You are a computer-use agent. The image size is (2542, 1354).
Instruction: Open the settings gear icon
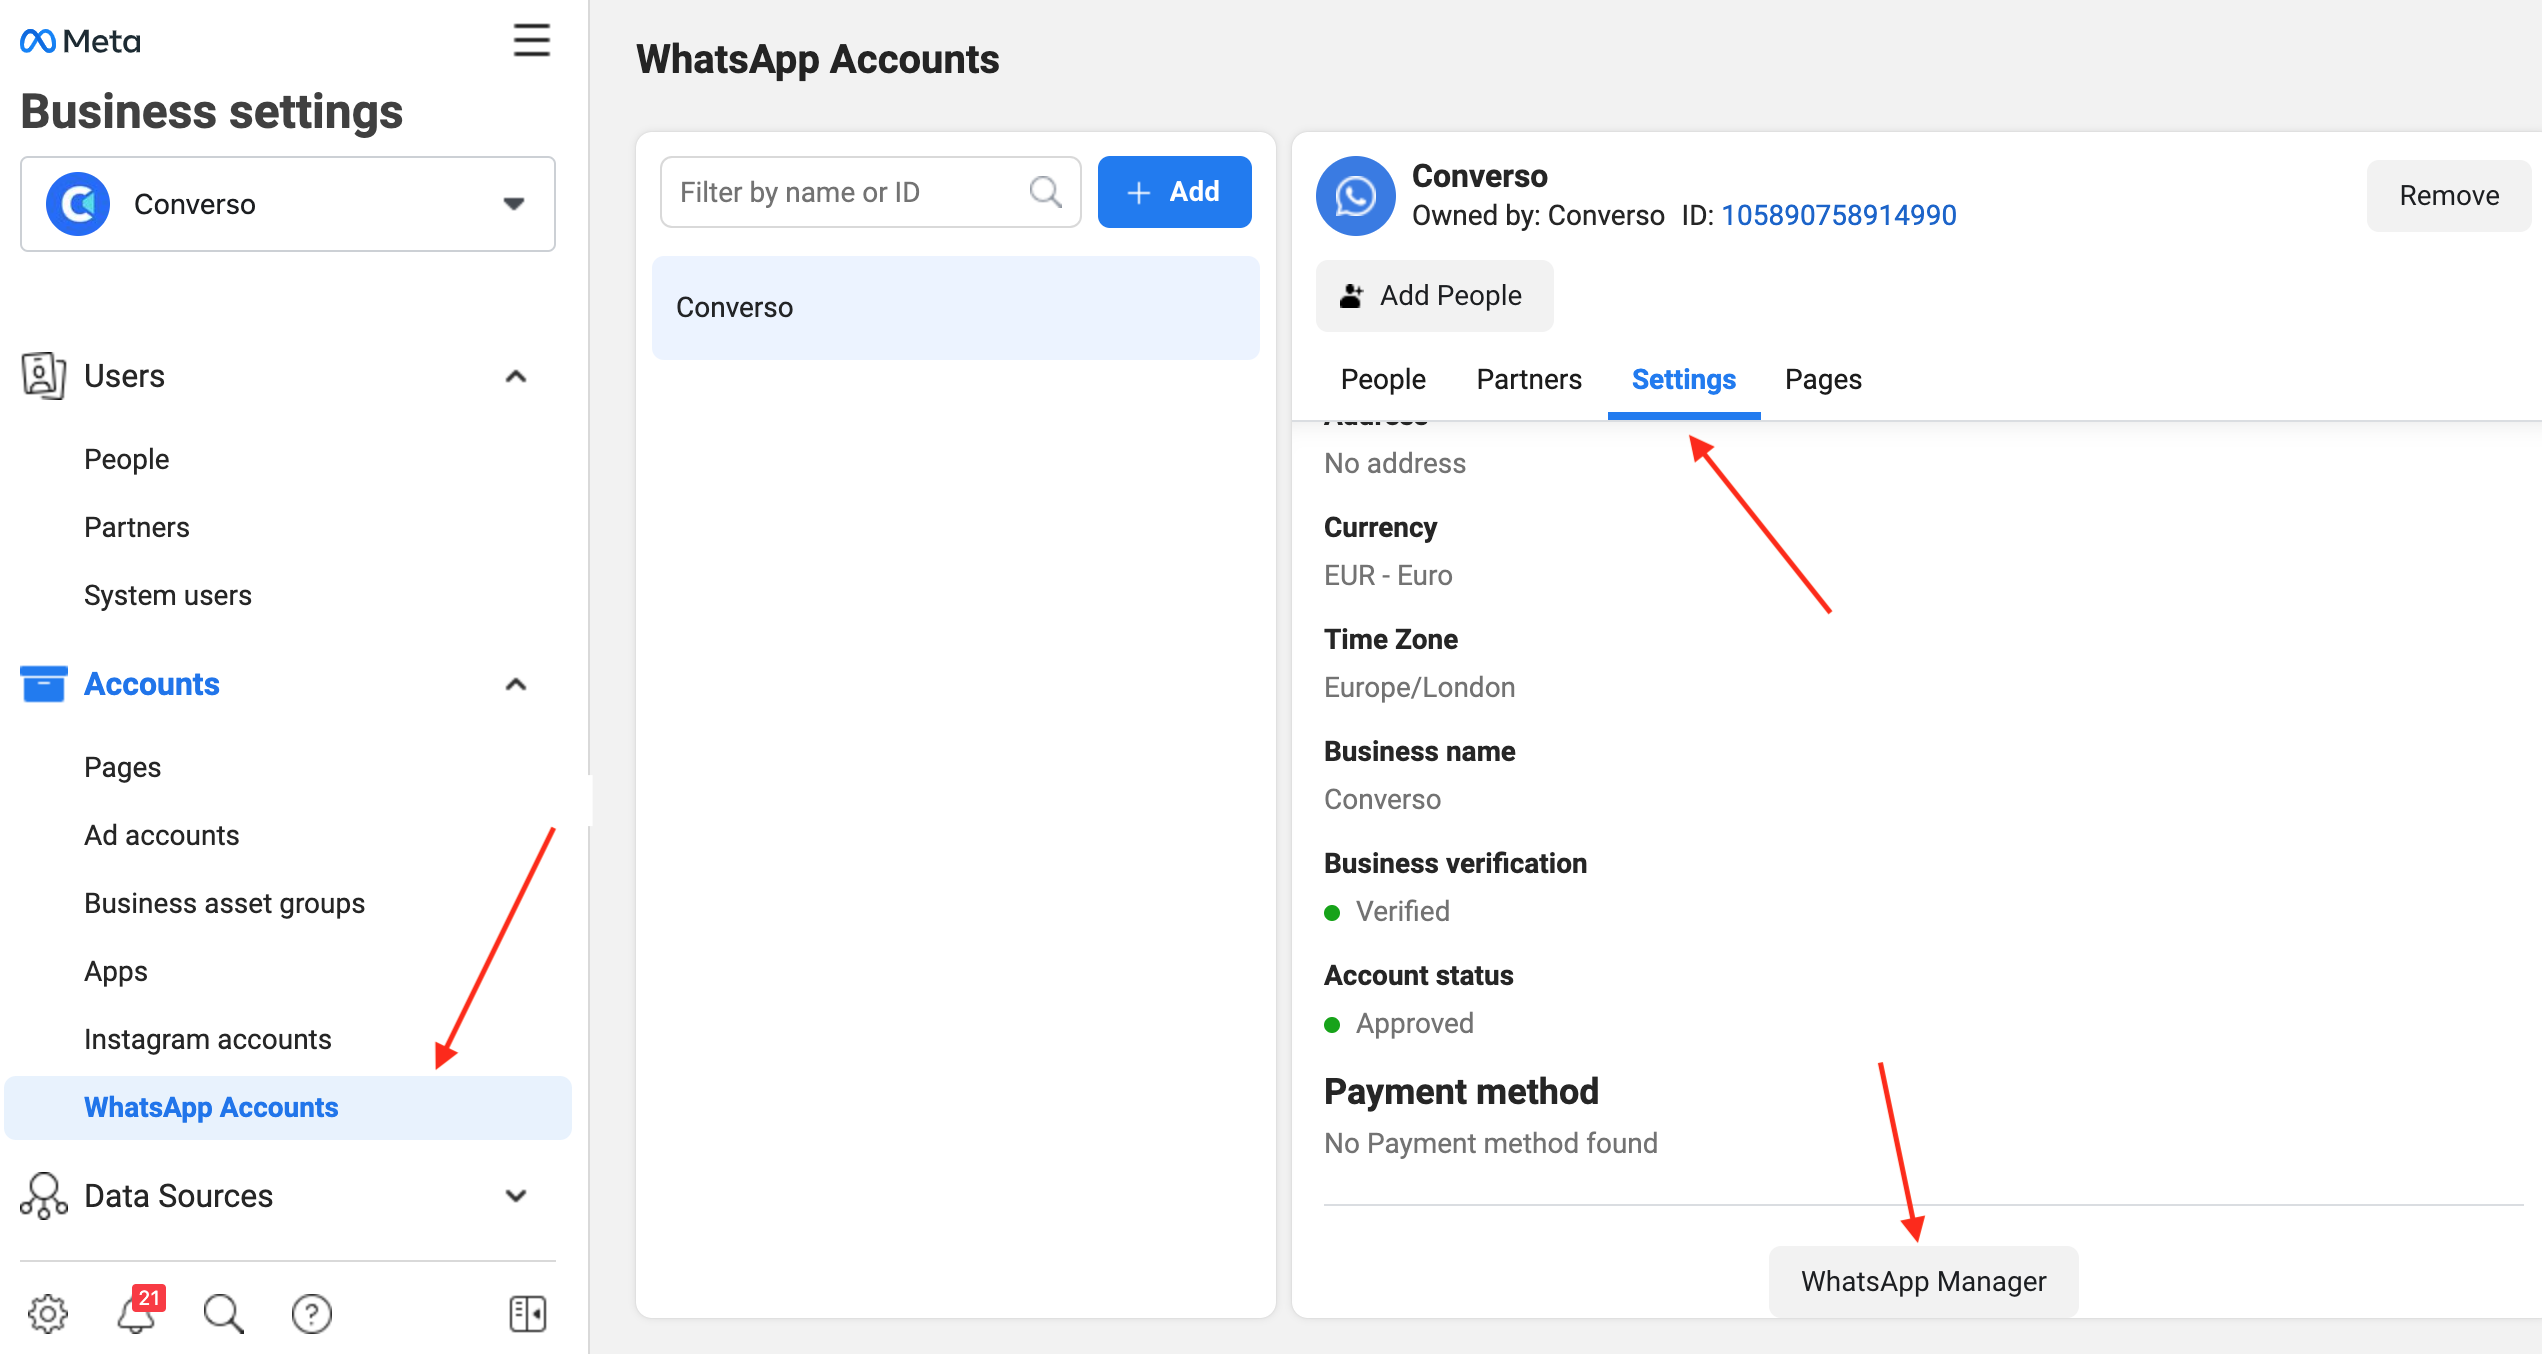(x=47, y=1313)
